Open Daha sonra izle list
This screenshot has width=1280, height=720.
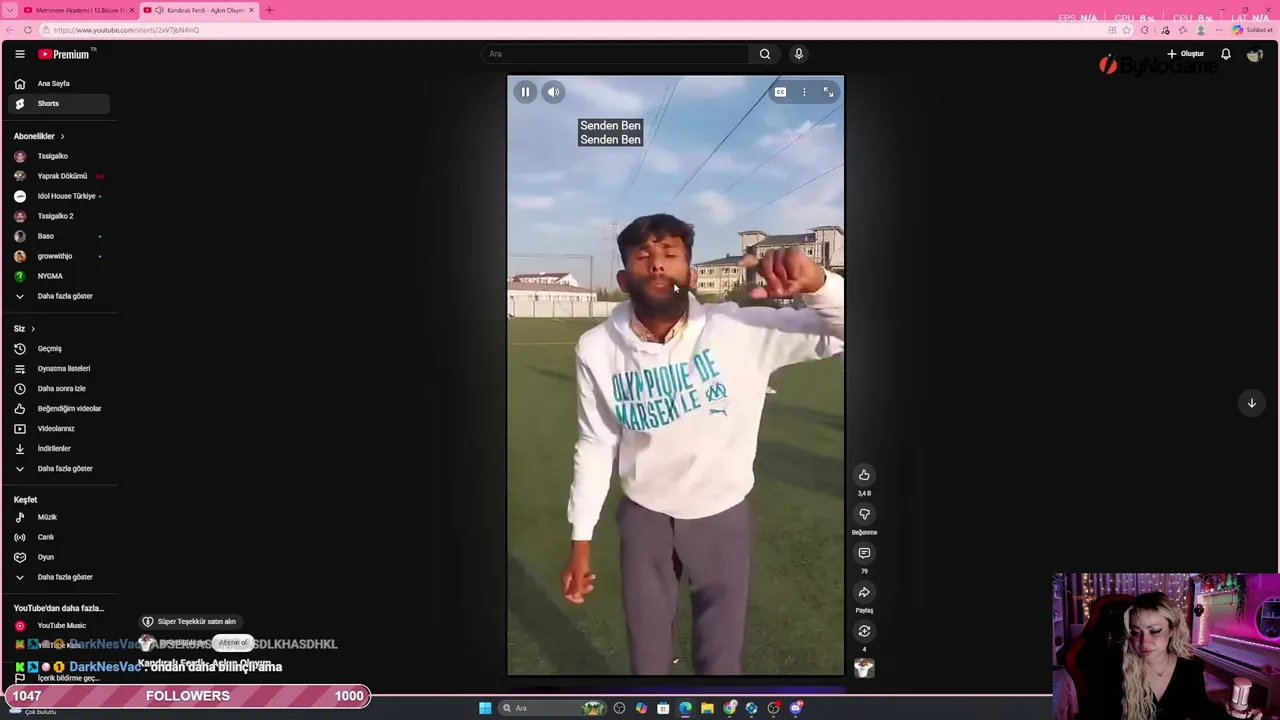pyautogui.click(x=58, y=389)
